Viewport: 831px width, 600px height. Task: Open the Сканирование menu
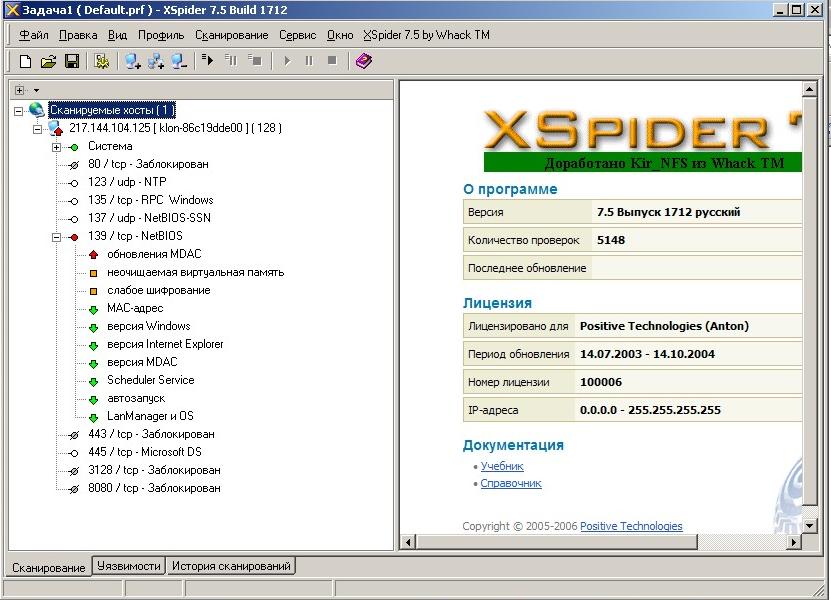232,35
